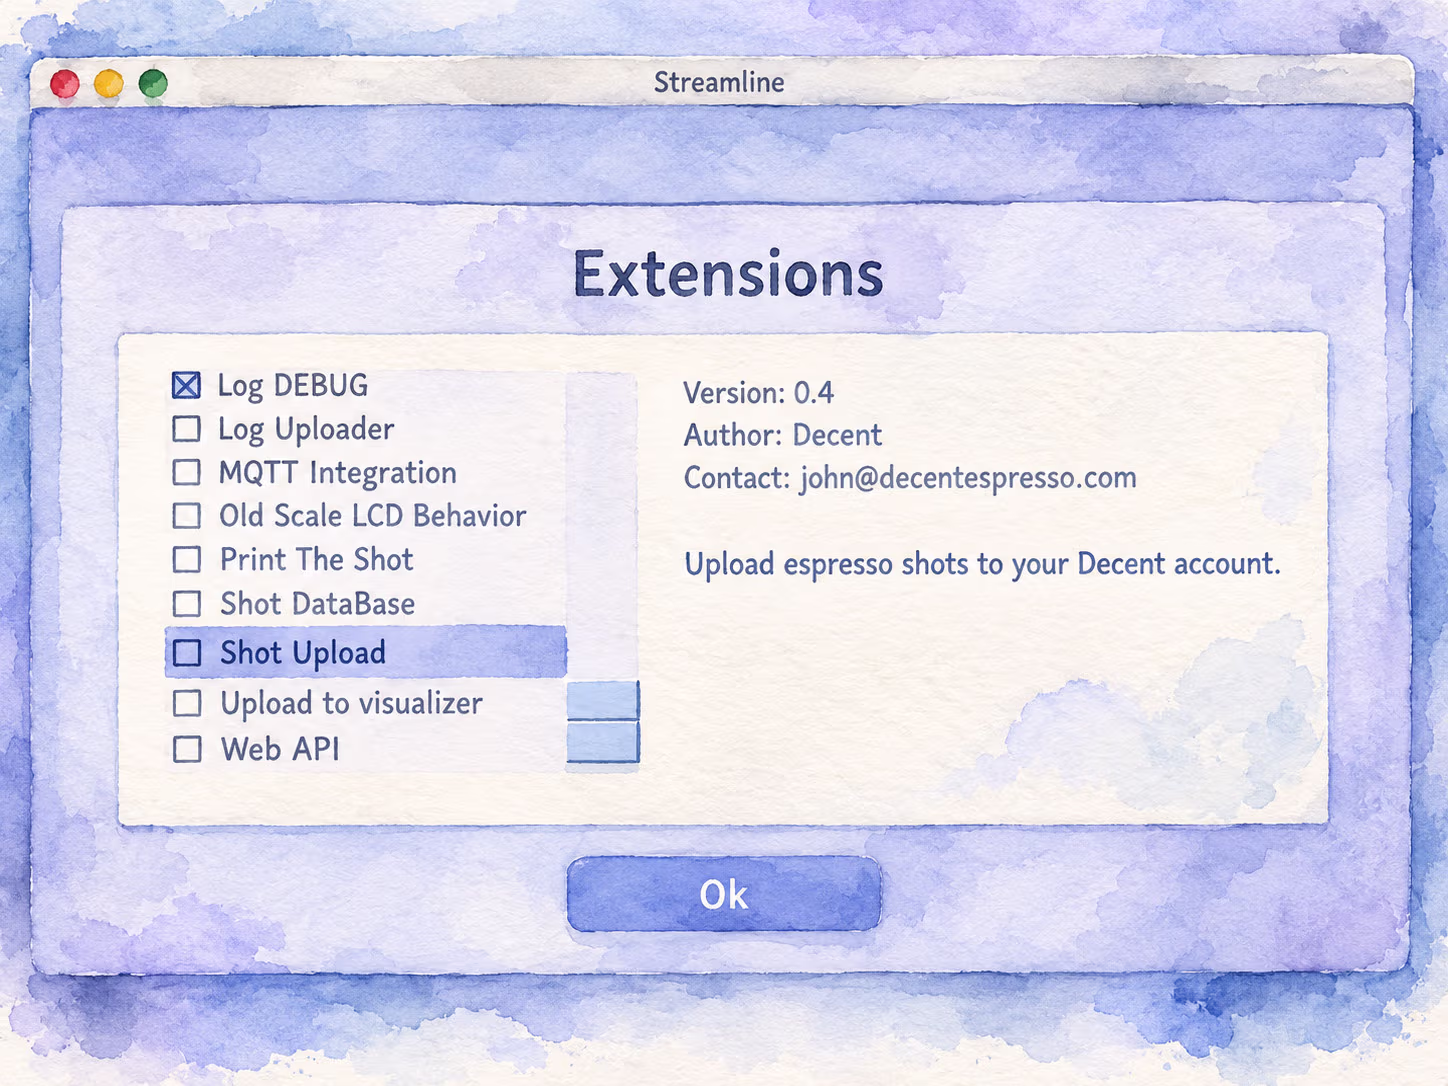This screenshot has width=1448, height=1086.
Task: Uncheck the Log DEBUG checkbox
Action: [186, 385]
